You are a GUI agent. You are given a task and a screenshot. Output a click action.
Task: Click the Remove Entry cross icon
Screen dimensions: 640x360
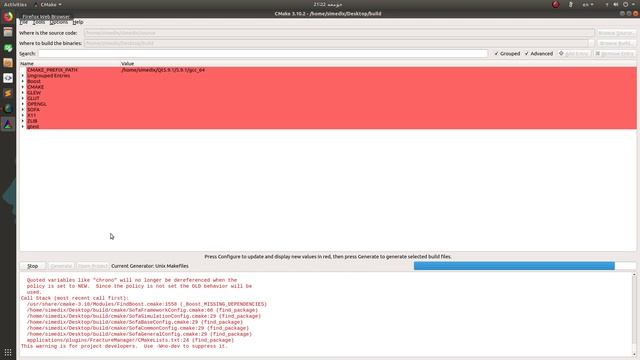pos(598,53)
